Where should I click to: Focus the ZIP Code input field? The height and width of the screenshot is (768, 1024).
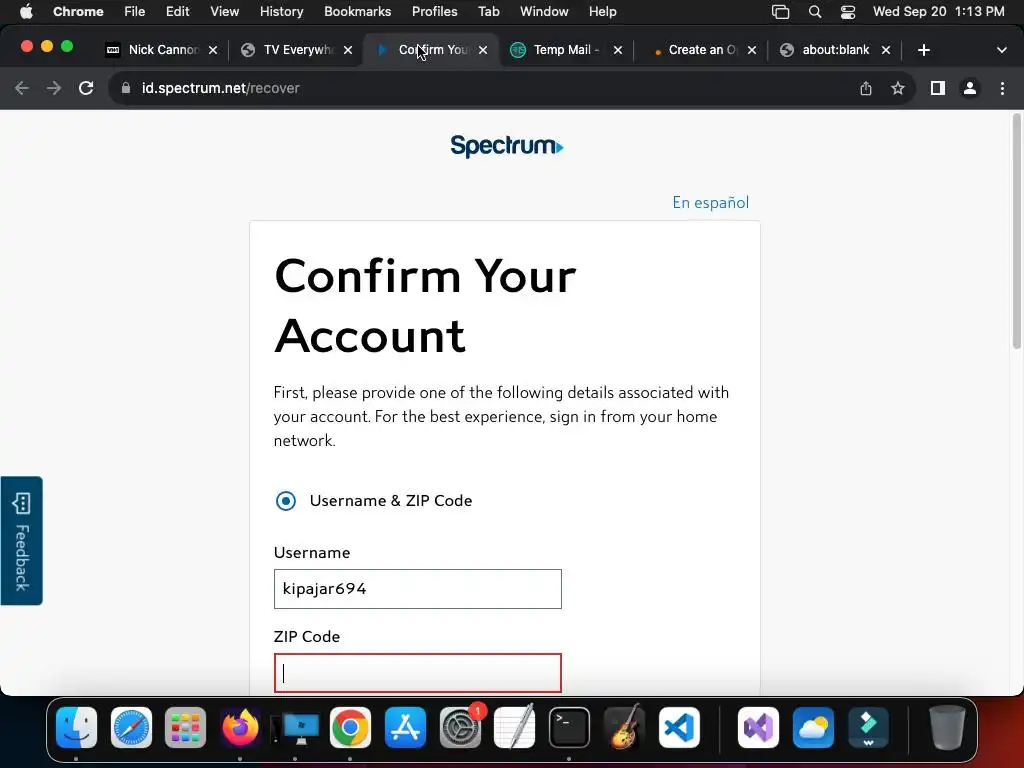[417, 673]
